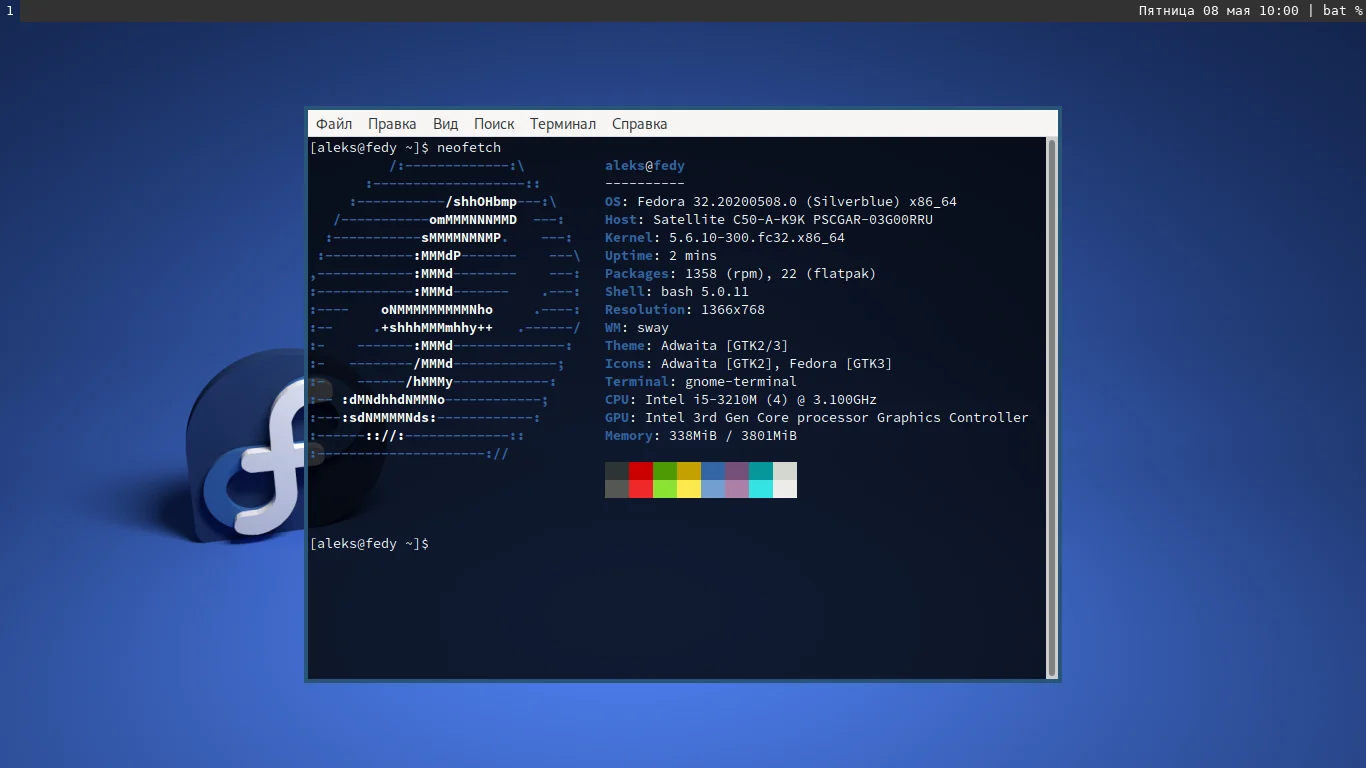Click the dark green palette block

(x=665, y=471)
